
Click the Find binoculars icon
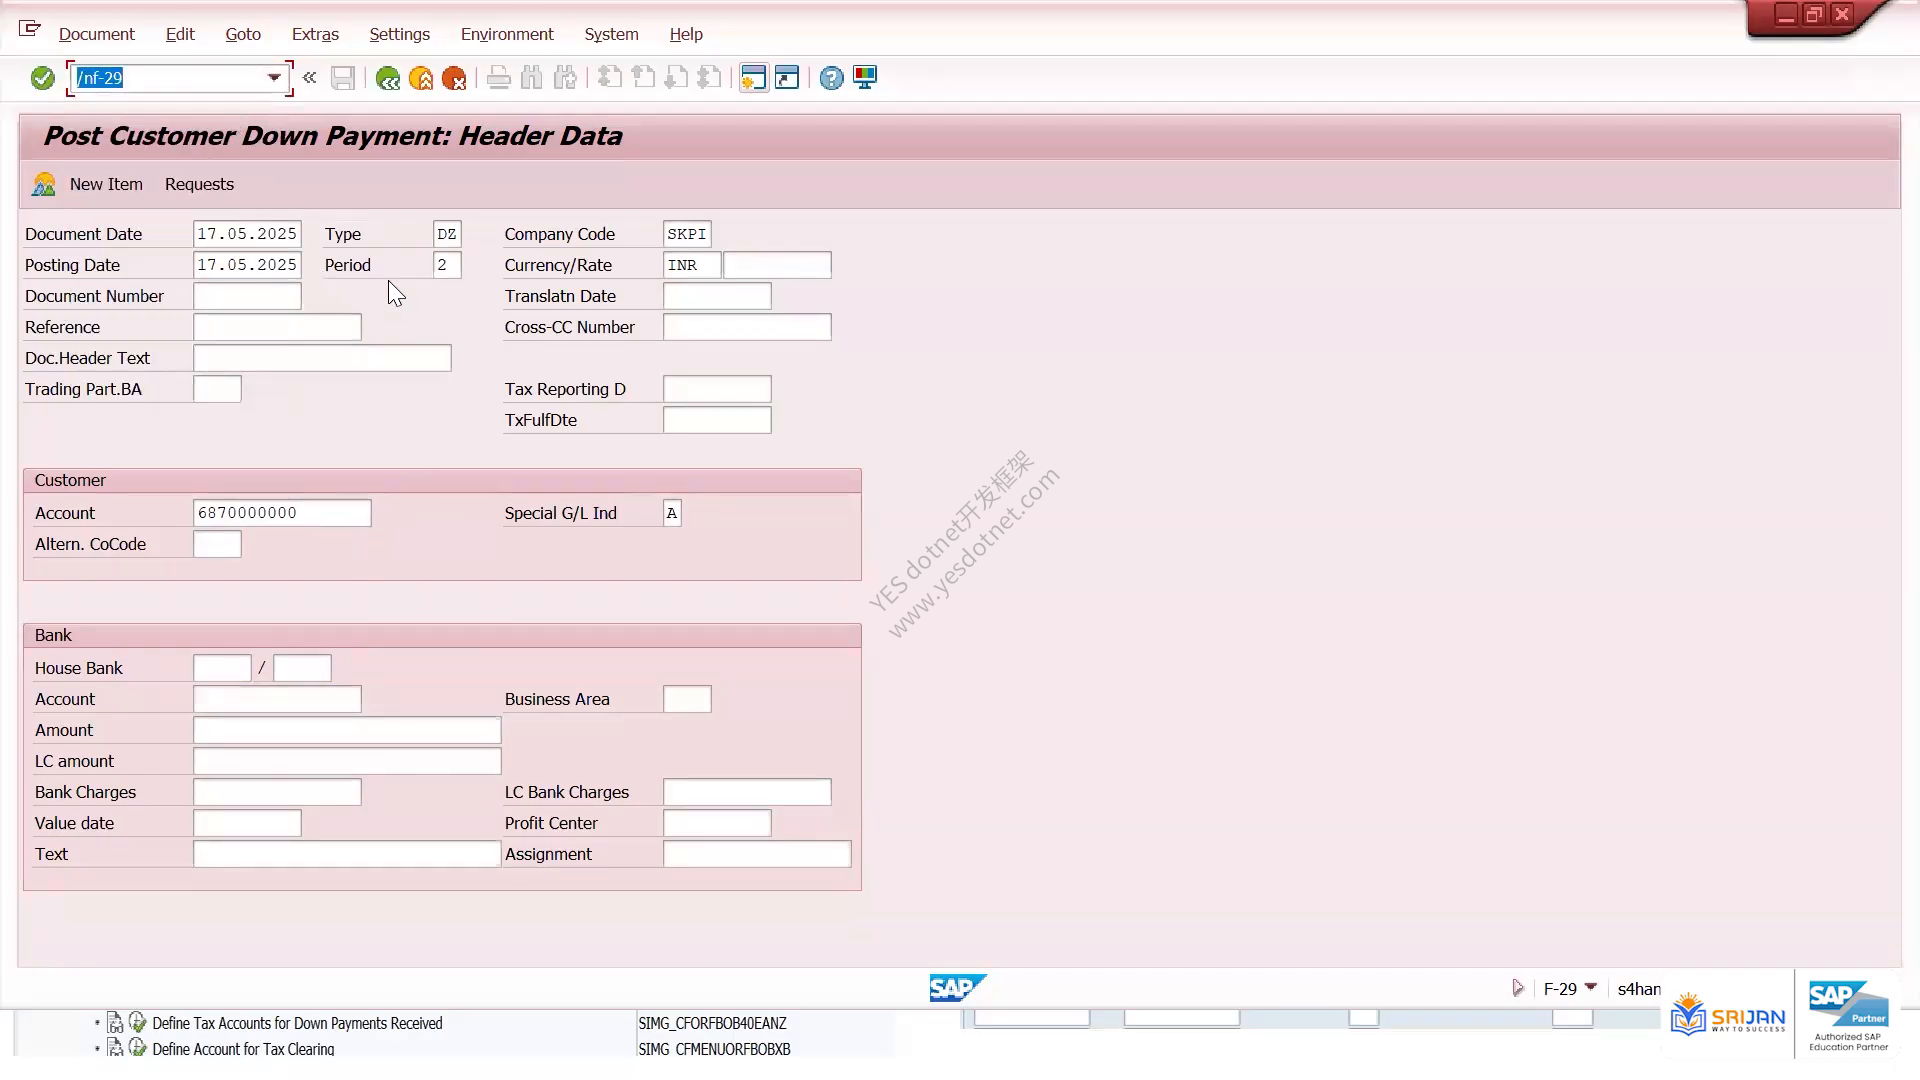532,78
